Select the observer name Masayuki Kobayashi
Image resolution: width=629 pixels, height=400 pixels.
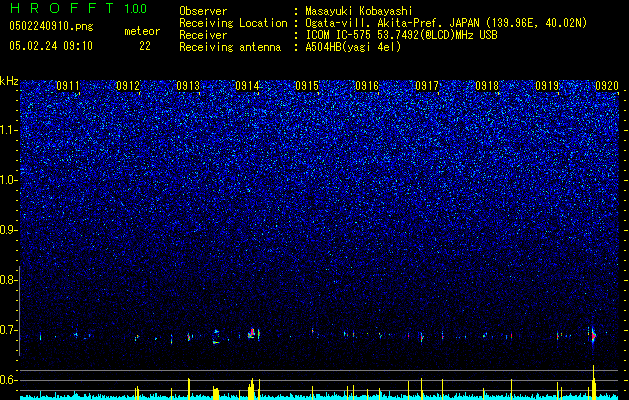tap(359, 11)
